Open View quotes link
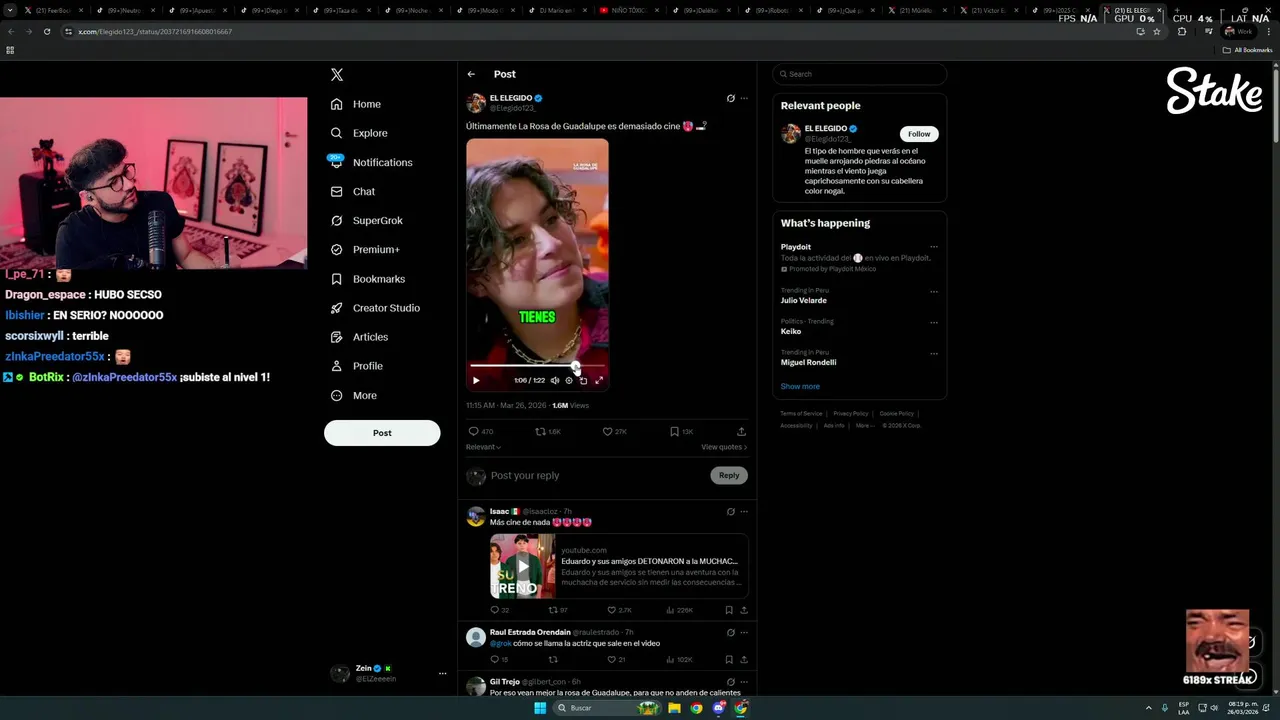Screen dimensions: 1280x720 click(x=724, y=447)
